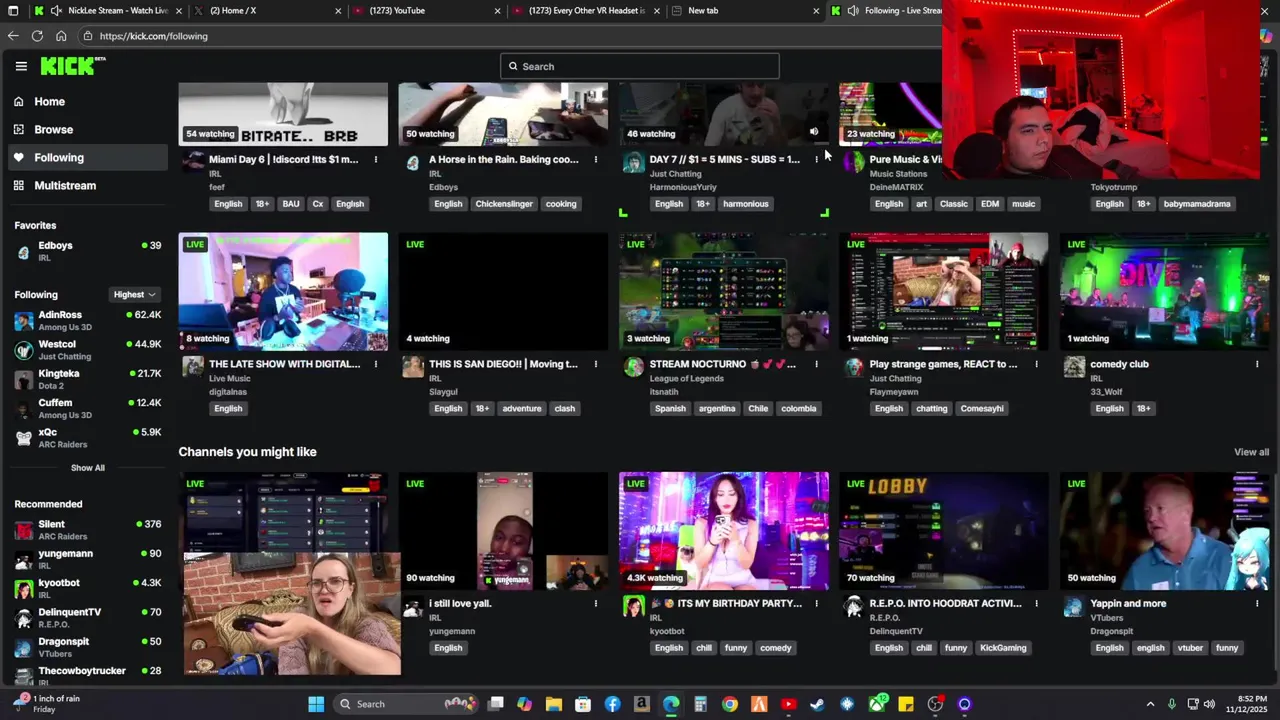Click the Kick search field
The width and height of the screenshot is (1280, 720).
(x=640, y=66)
